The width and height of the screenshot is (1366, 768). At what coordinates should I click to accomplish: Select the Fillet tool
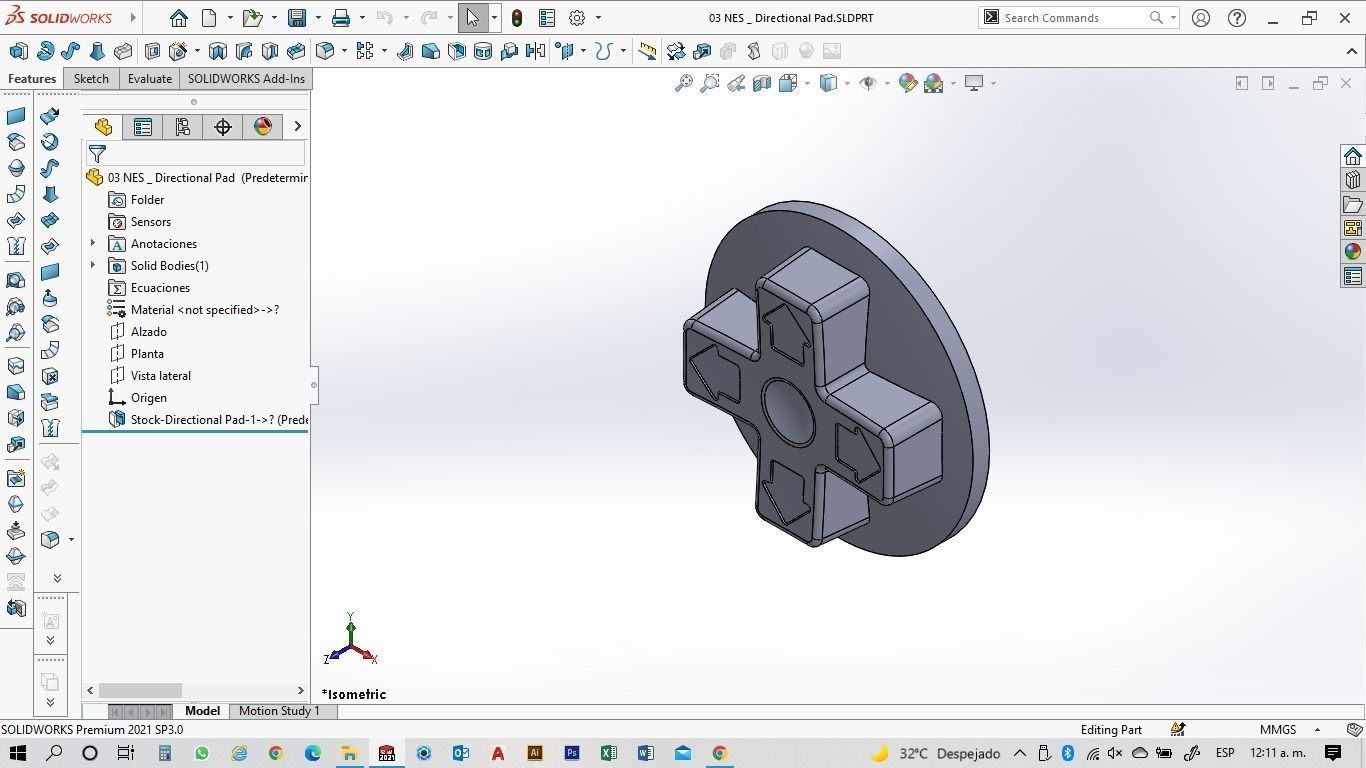point(325,51)
